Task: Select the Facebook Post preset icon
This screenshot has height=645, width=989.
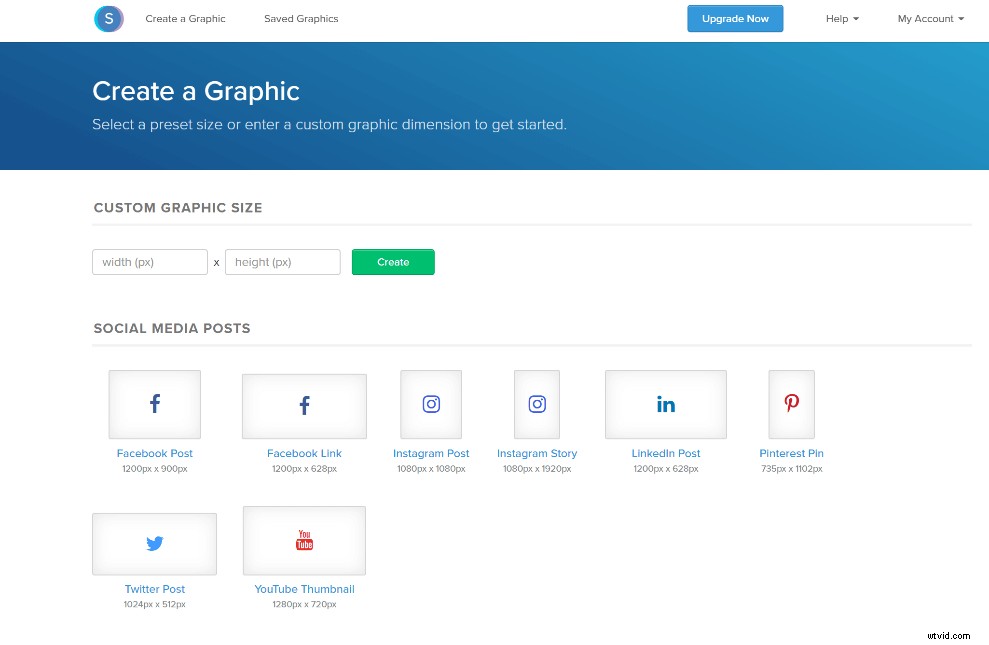Action: click(x=154, y=404)
